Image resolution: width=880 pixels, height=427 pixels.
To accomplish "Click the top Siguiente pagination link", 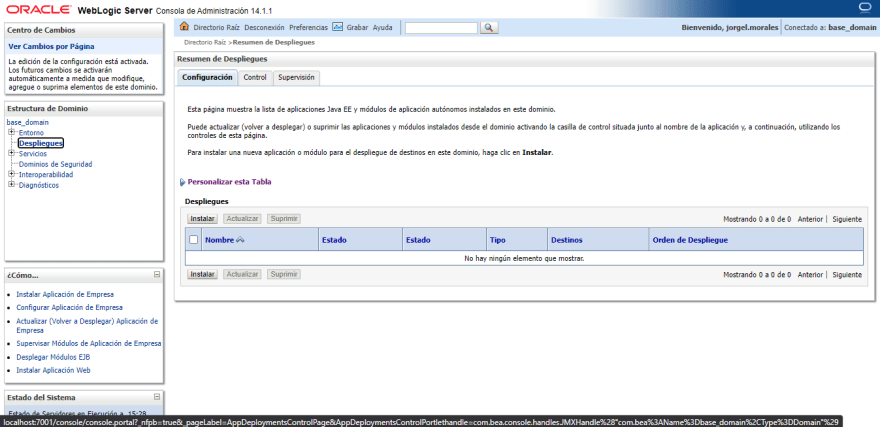I will (847, 219).
